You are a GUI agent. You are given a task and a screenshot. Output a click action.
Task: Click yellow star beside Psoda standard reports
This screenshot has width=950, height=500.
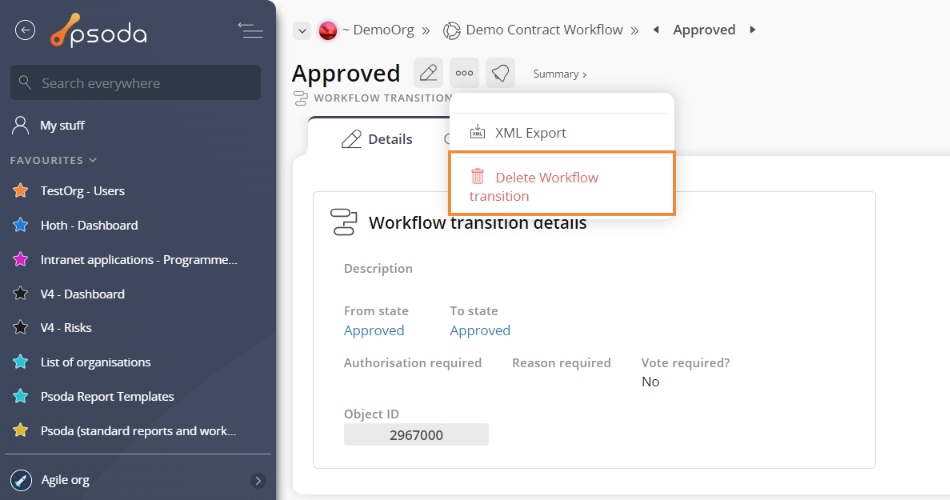[21, 430]
